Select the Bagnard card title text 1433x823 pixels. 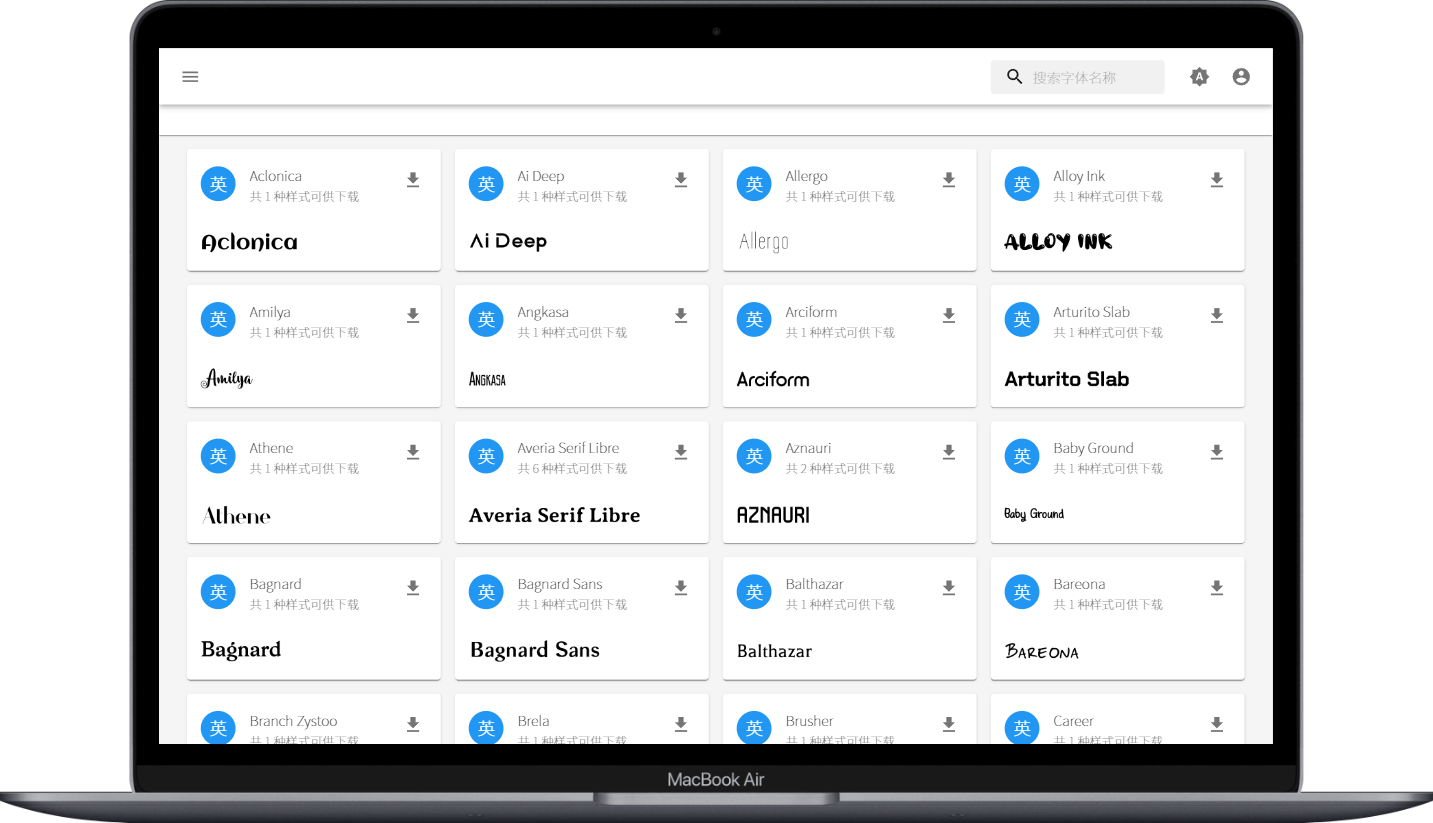coord(275,584)
